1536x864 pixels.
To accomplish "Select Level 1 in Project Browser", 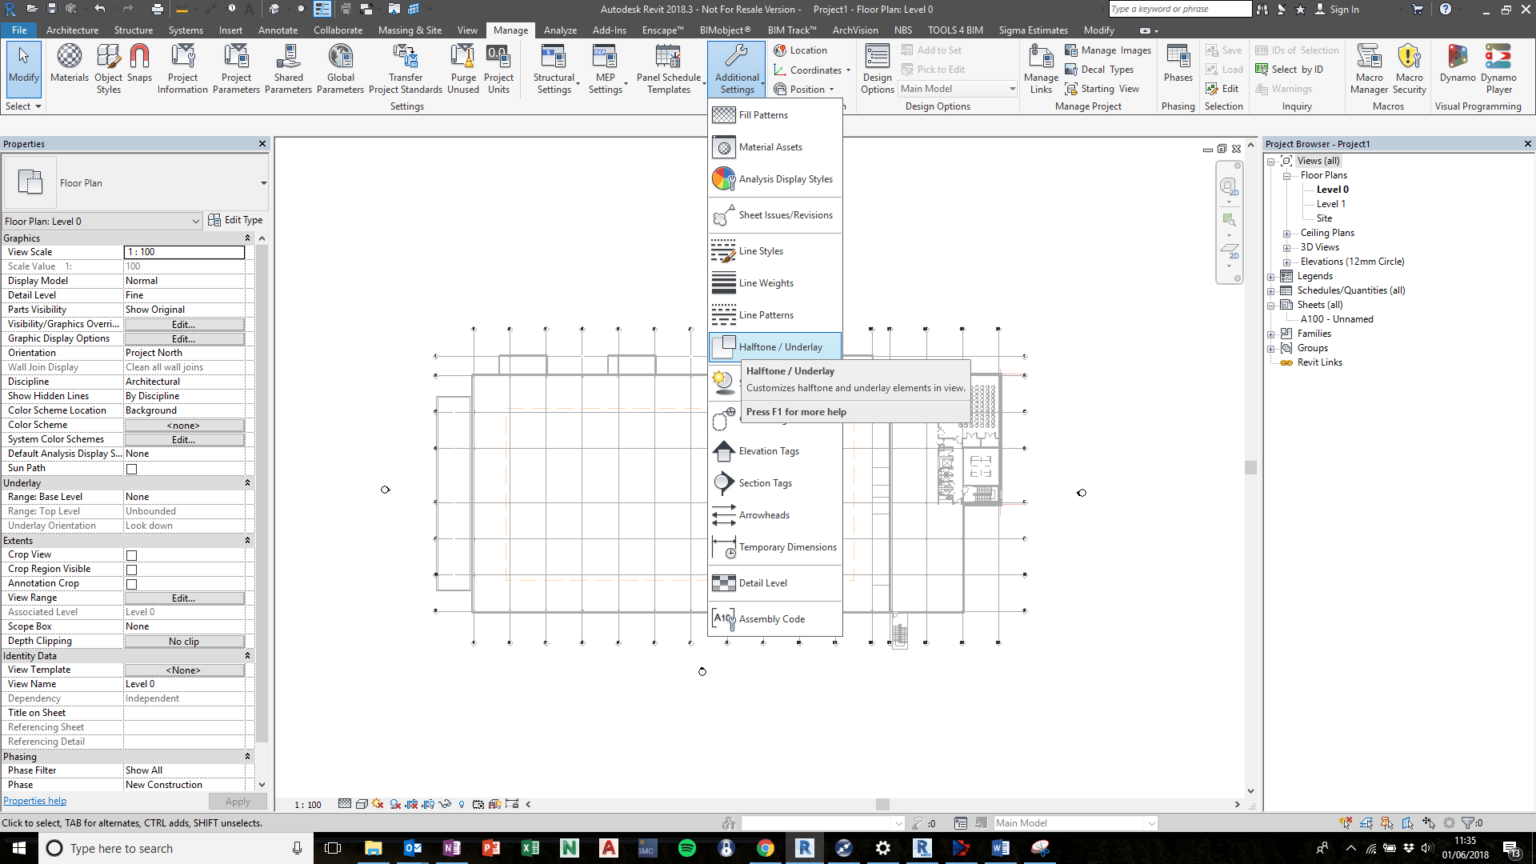I will [x=1331, y=204].
